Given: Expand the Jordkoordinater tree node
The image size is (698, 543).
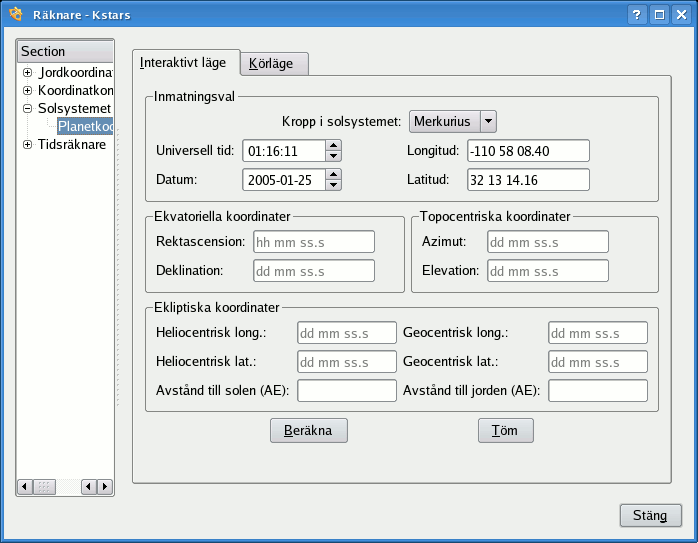Looking at the screenshot, I should click(x=28, y=72).
